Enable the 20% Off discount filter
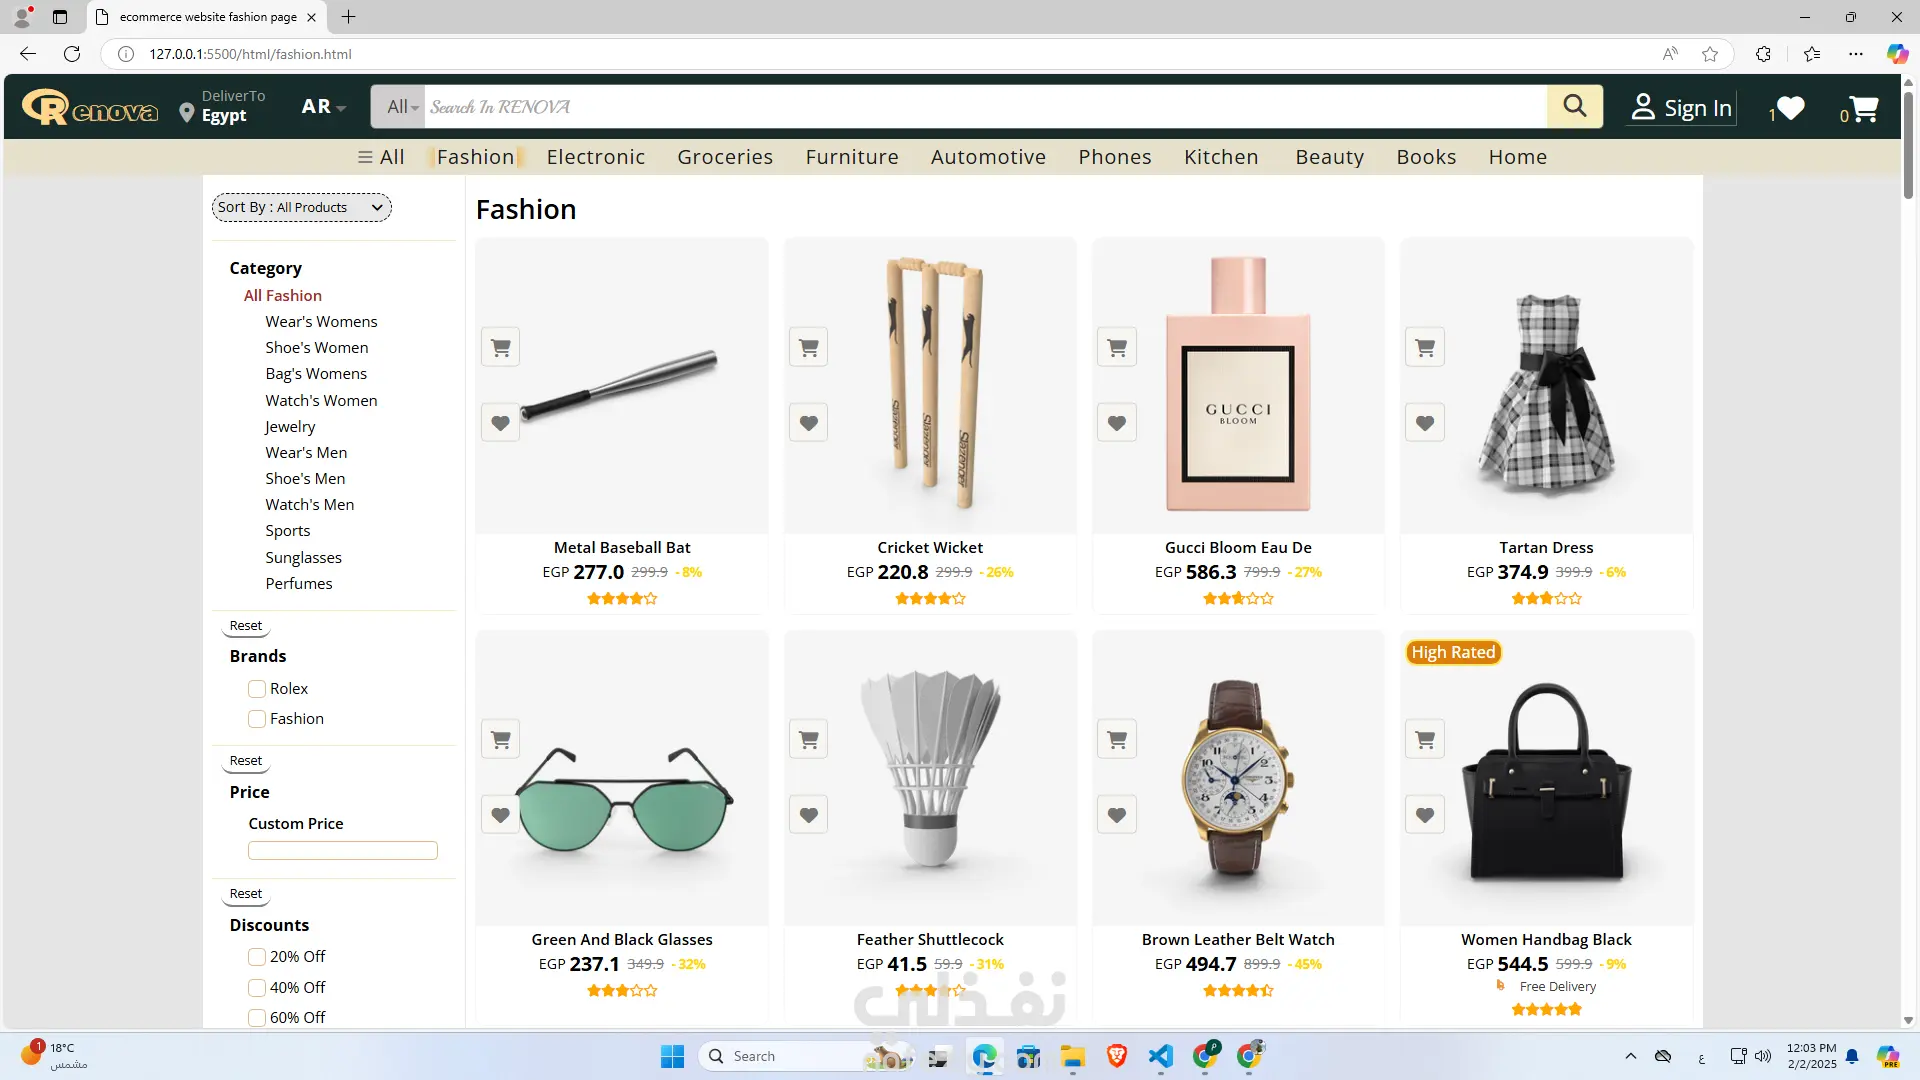 [257, 957]
